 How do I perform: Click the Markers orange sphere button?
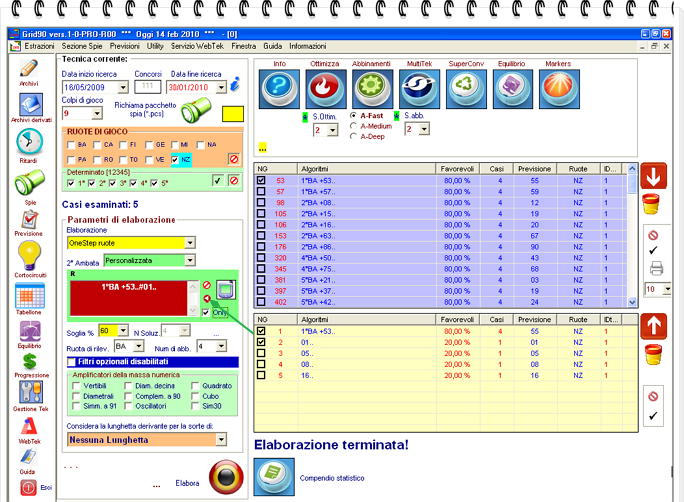[x=559, y=89]
